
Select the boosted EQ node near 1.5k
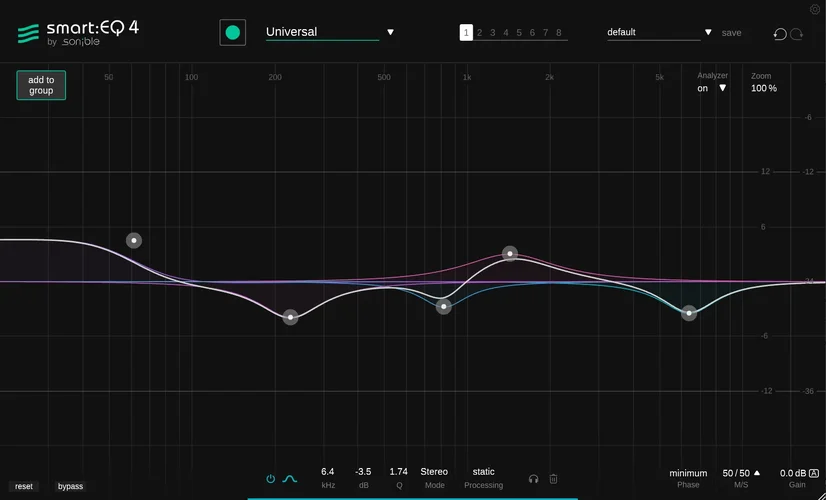click(x=510, y=253)
